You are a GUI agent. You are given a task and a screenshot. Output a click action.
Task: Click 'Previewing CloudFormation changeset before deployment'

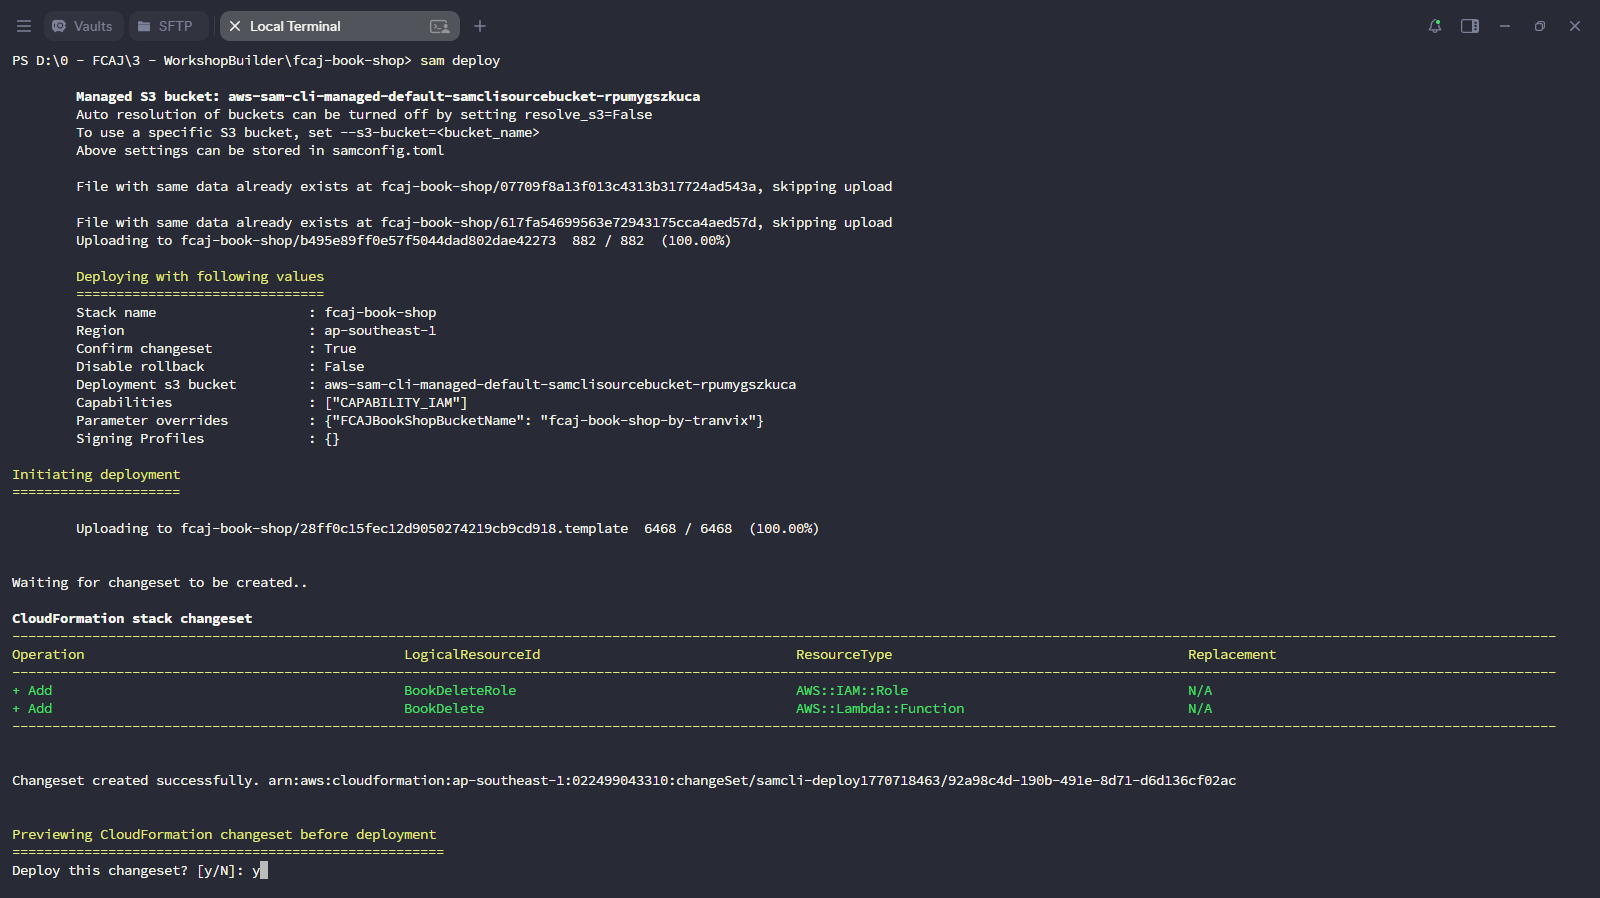pos(224,835)
